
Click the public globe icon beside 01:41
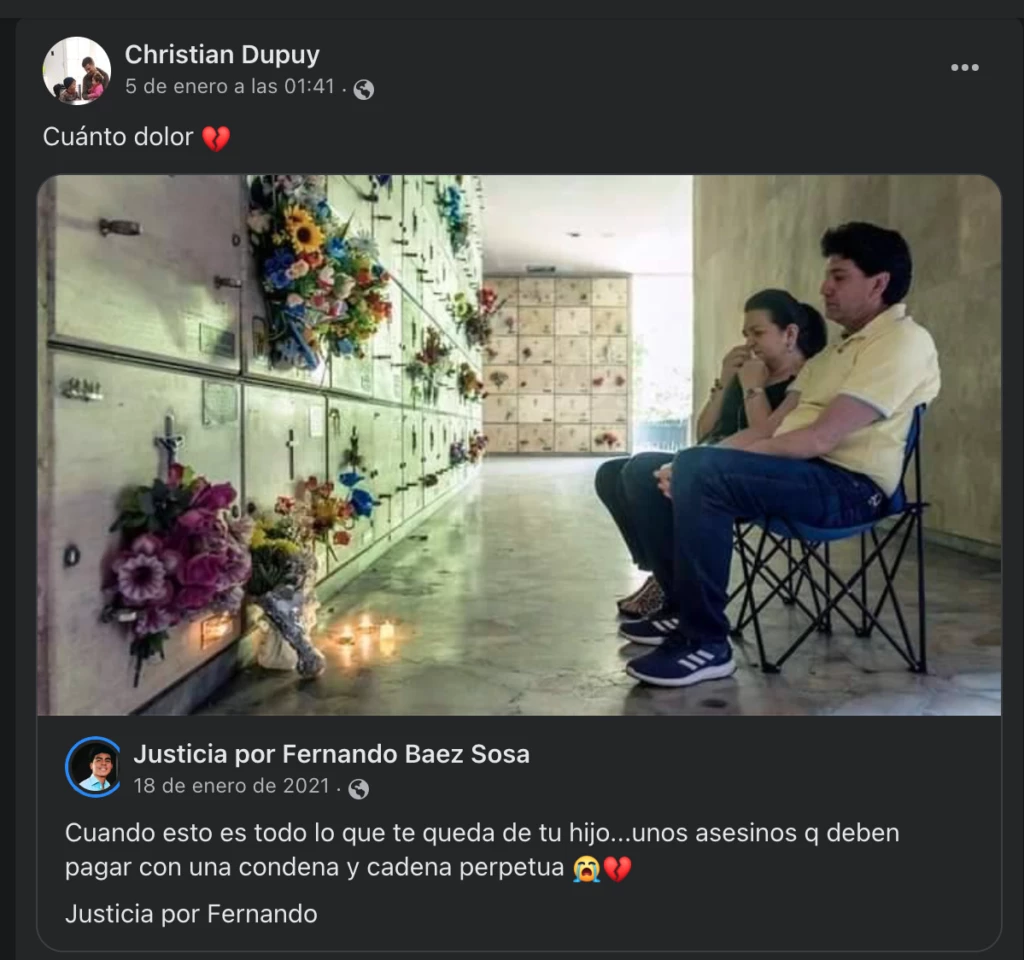point(364,89)
